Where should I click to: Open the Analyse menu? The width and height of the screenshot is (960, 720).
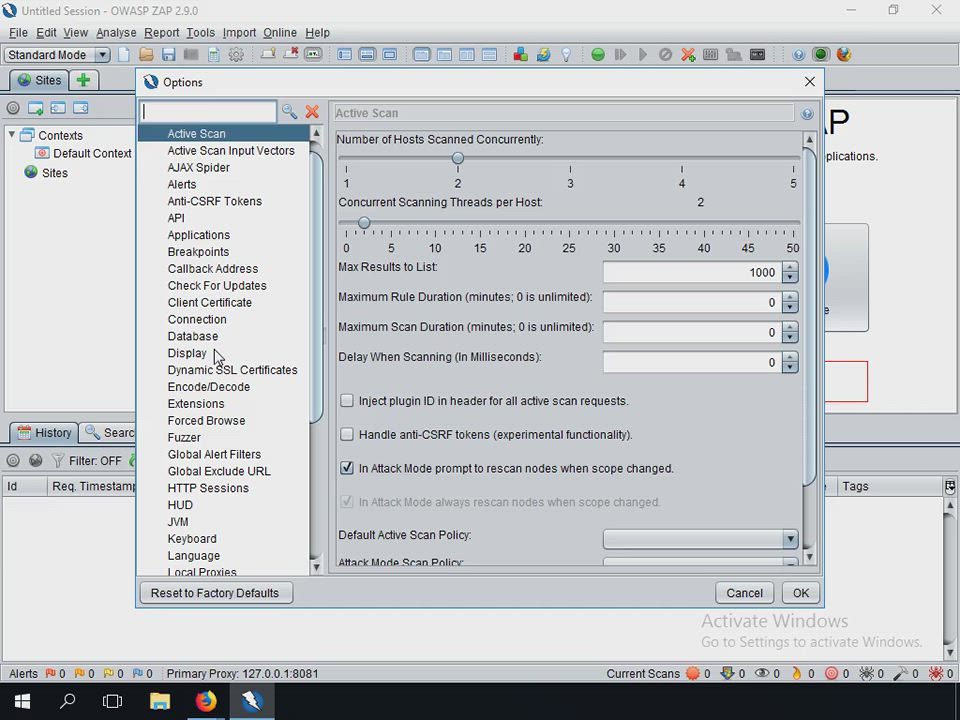click(116, 33)
